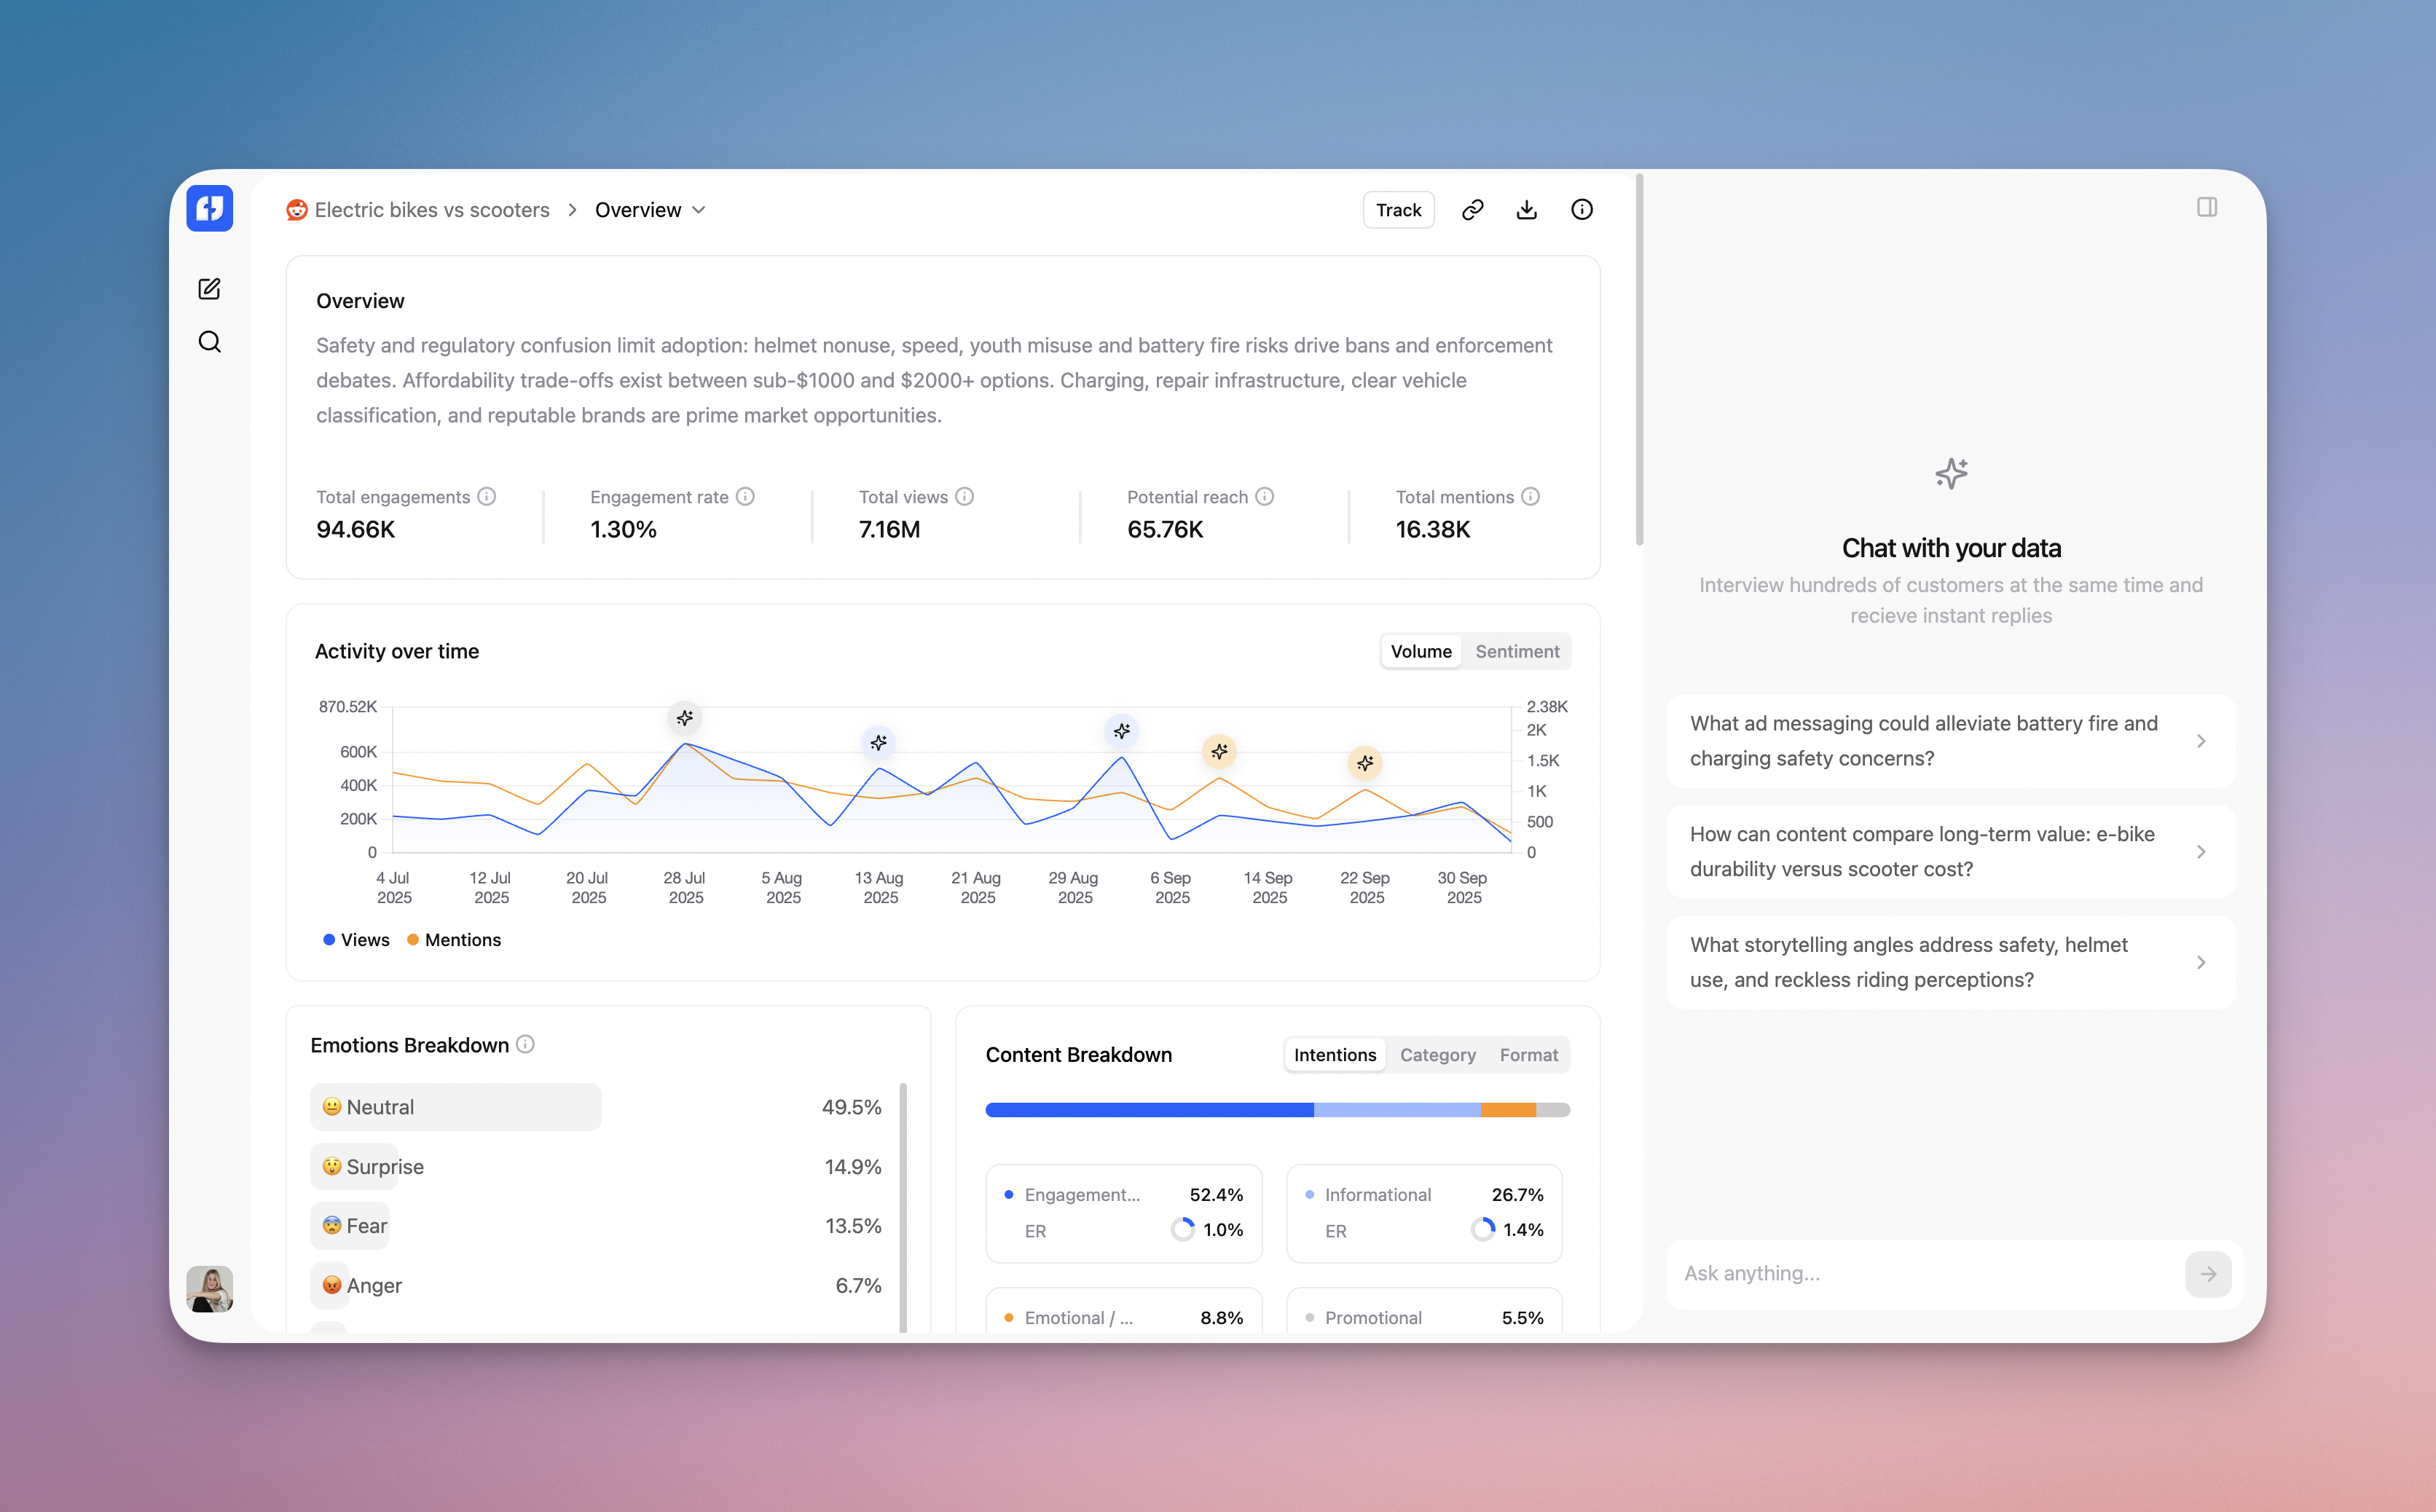Select the Format tab in Content Breakdown

(1528, 1055)
